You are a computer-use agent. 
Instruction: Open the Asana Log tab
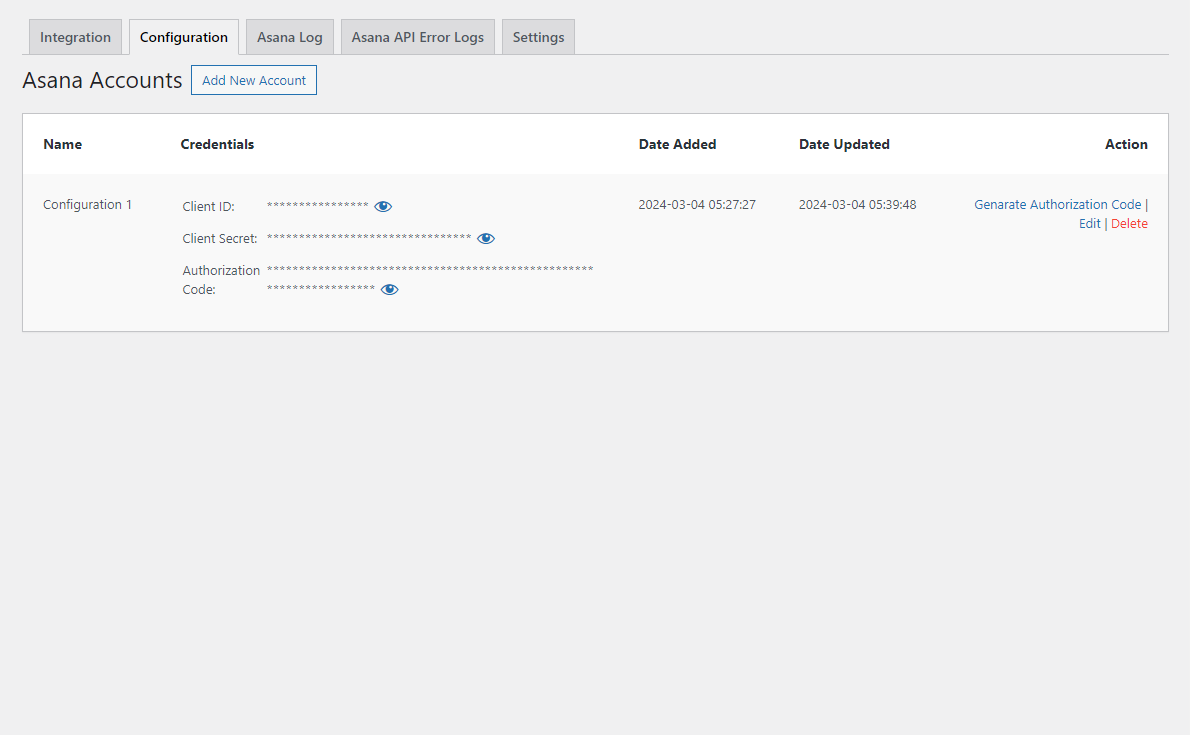tap(290, 37)
